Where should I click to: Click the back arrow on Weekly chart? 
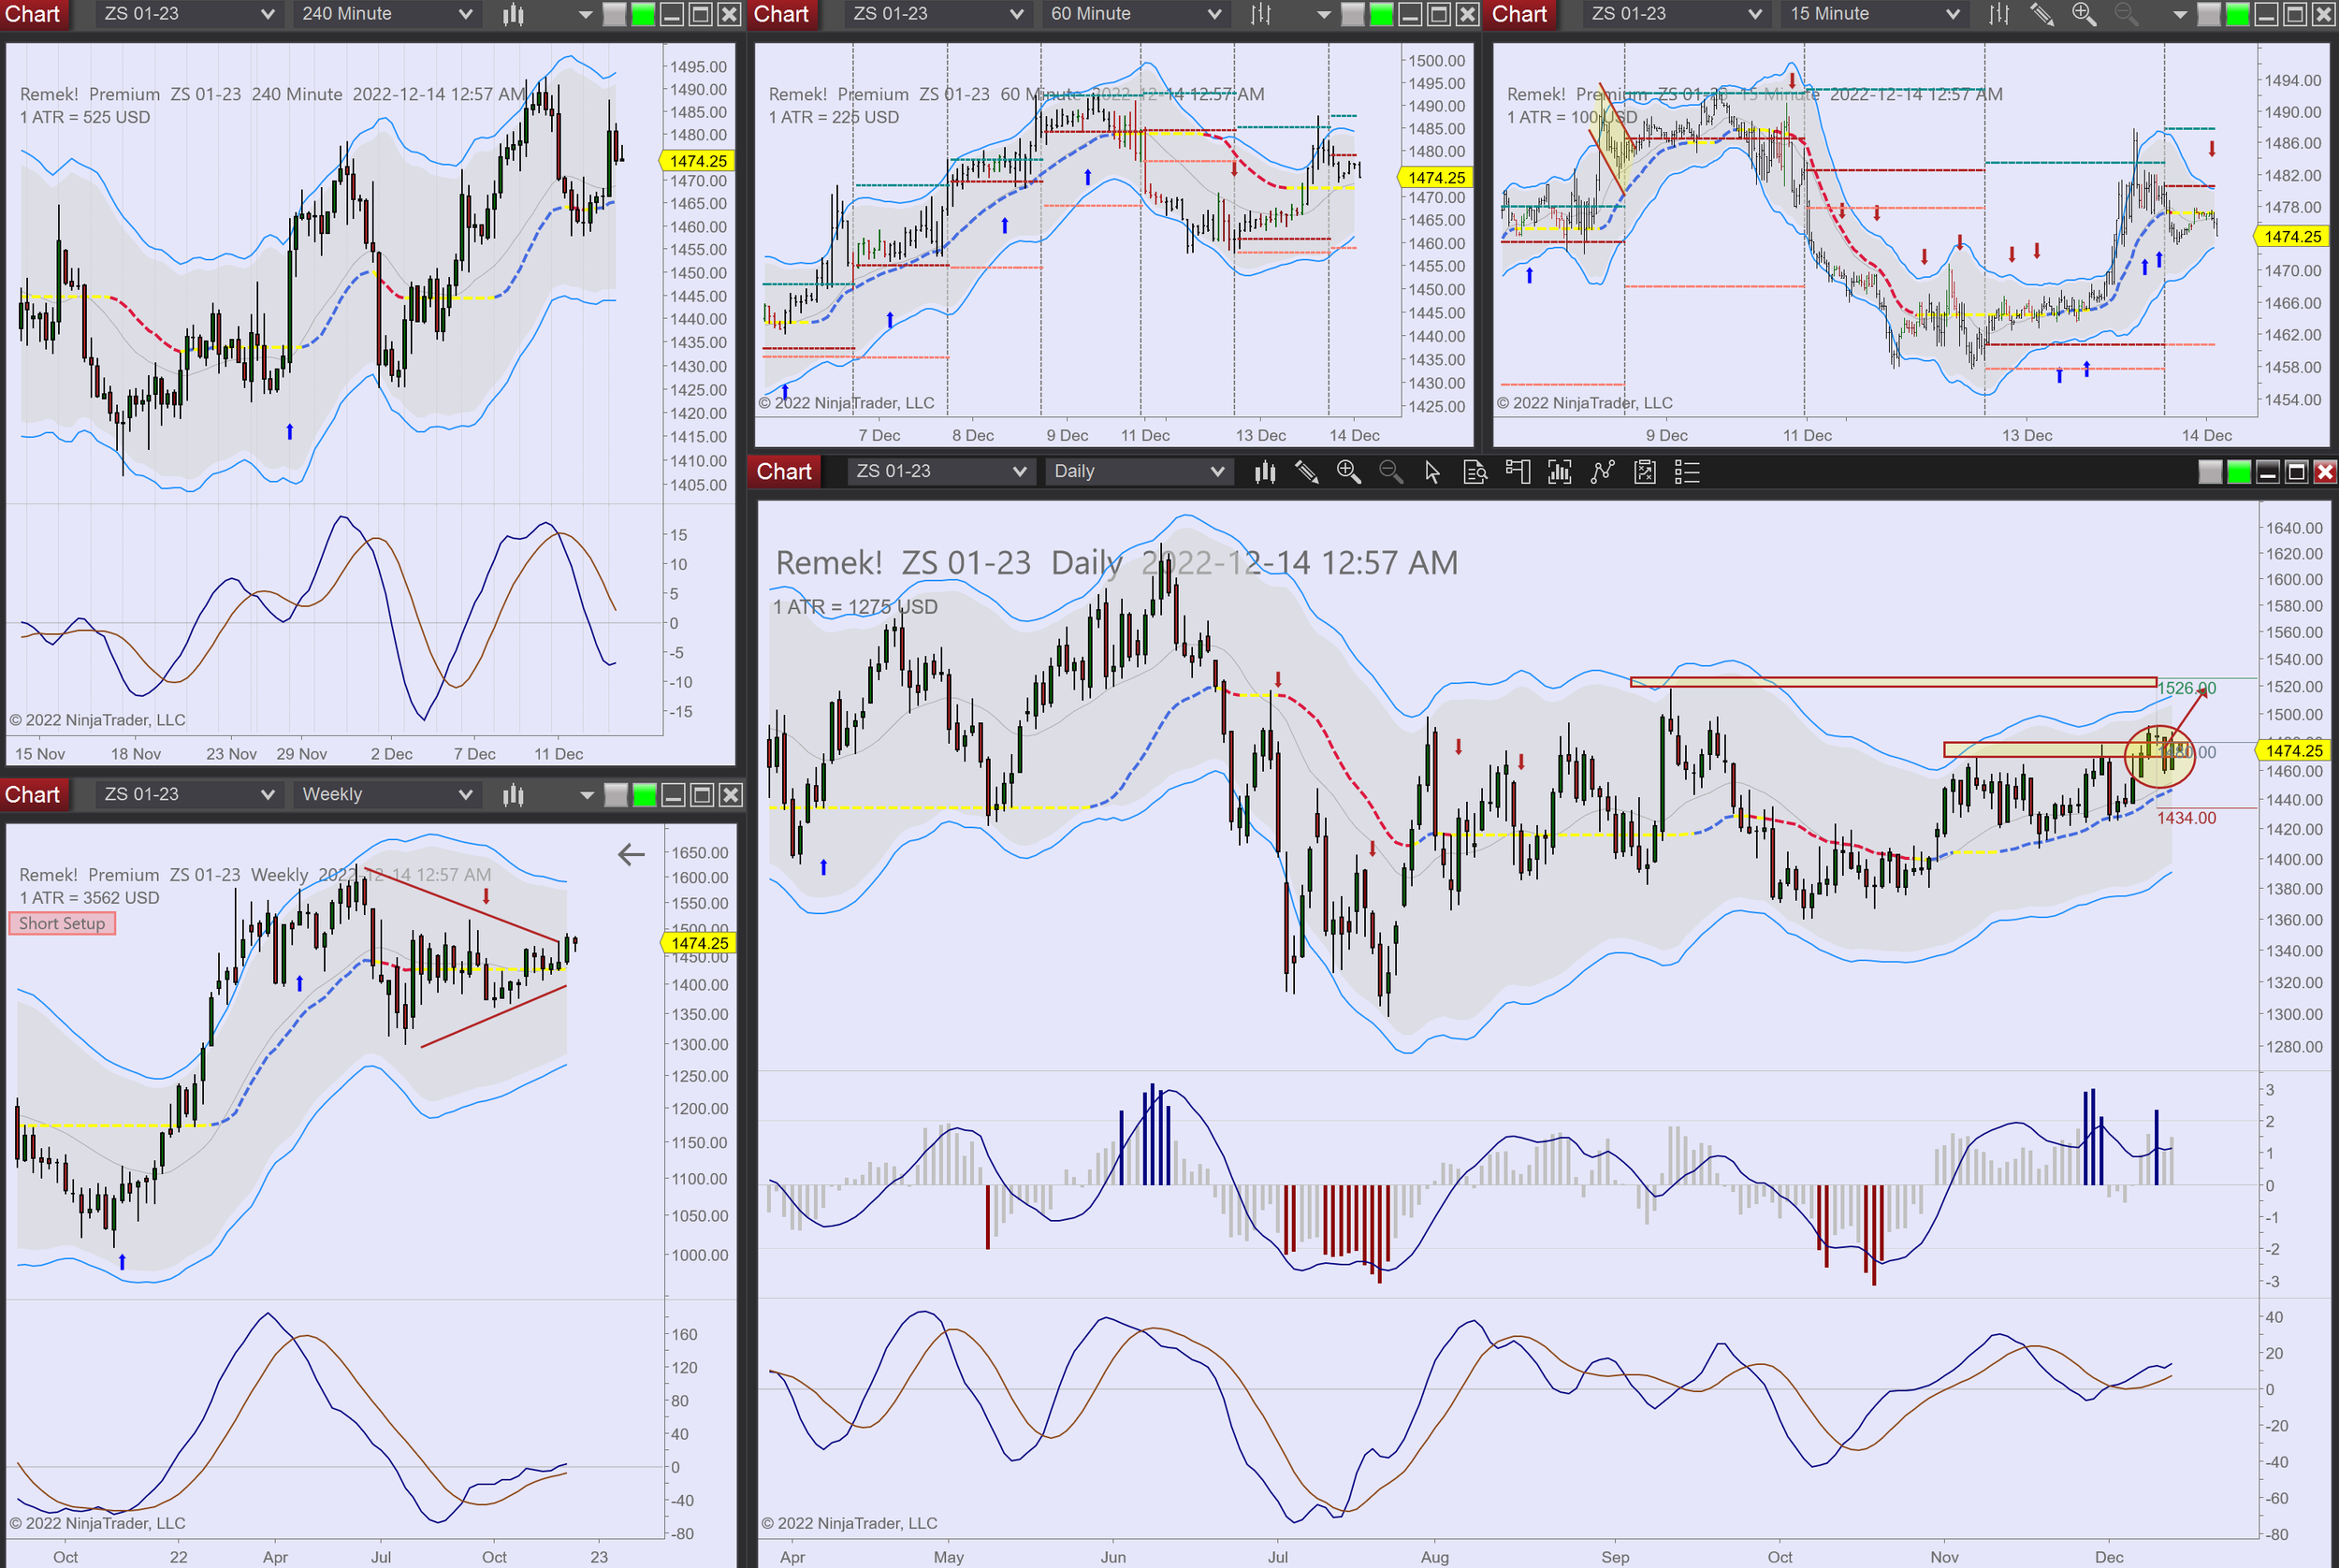click(631, 855)
